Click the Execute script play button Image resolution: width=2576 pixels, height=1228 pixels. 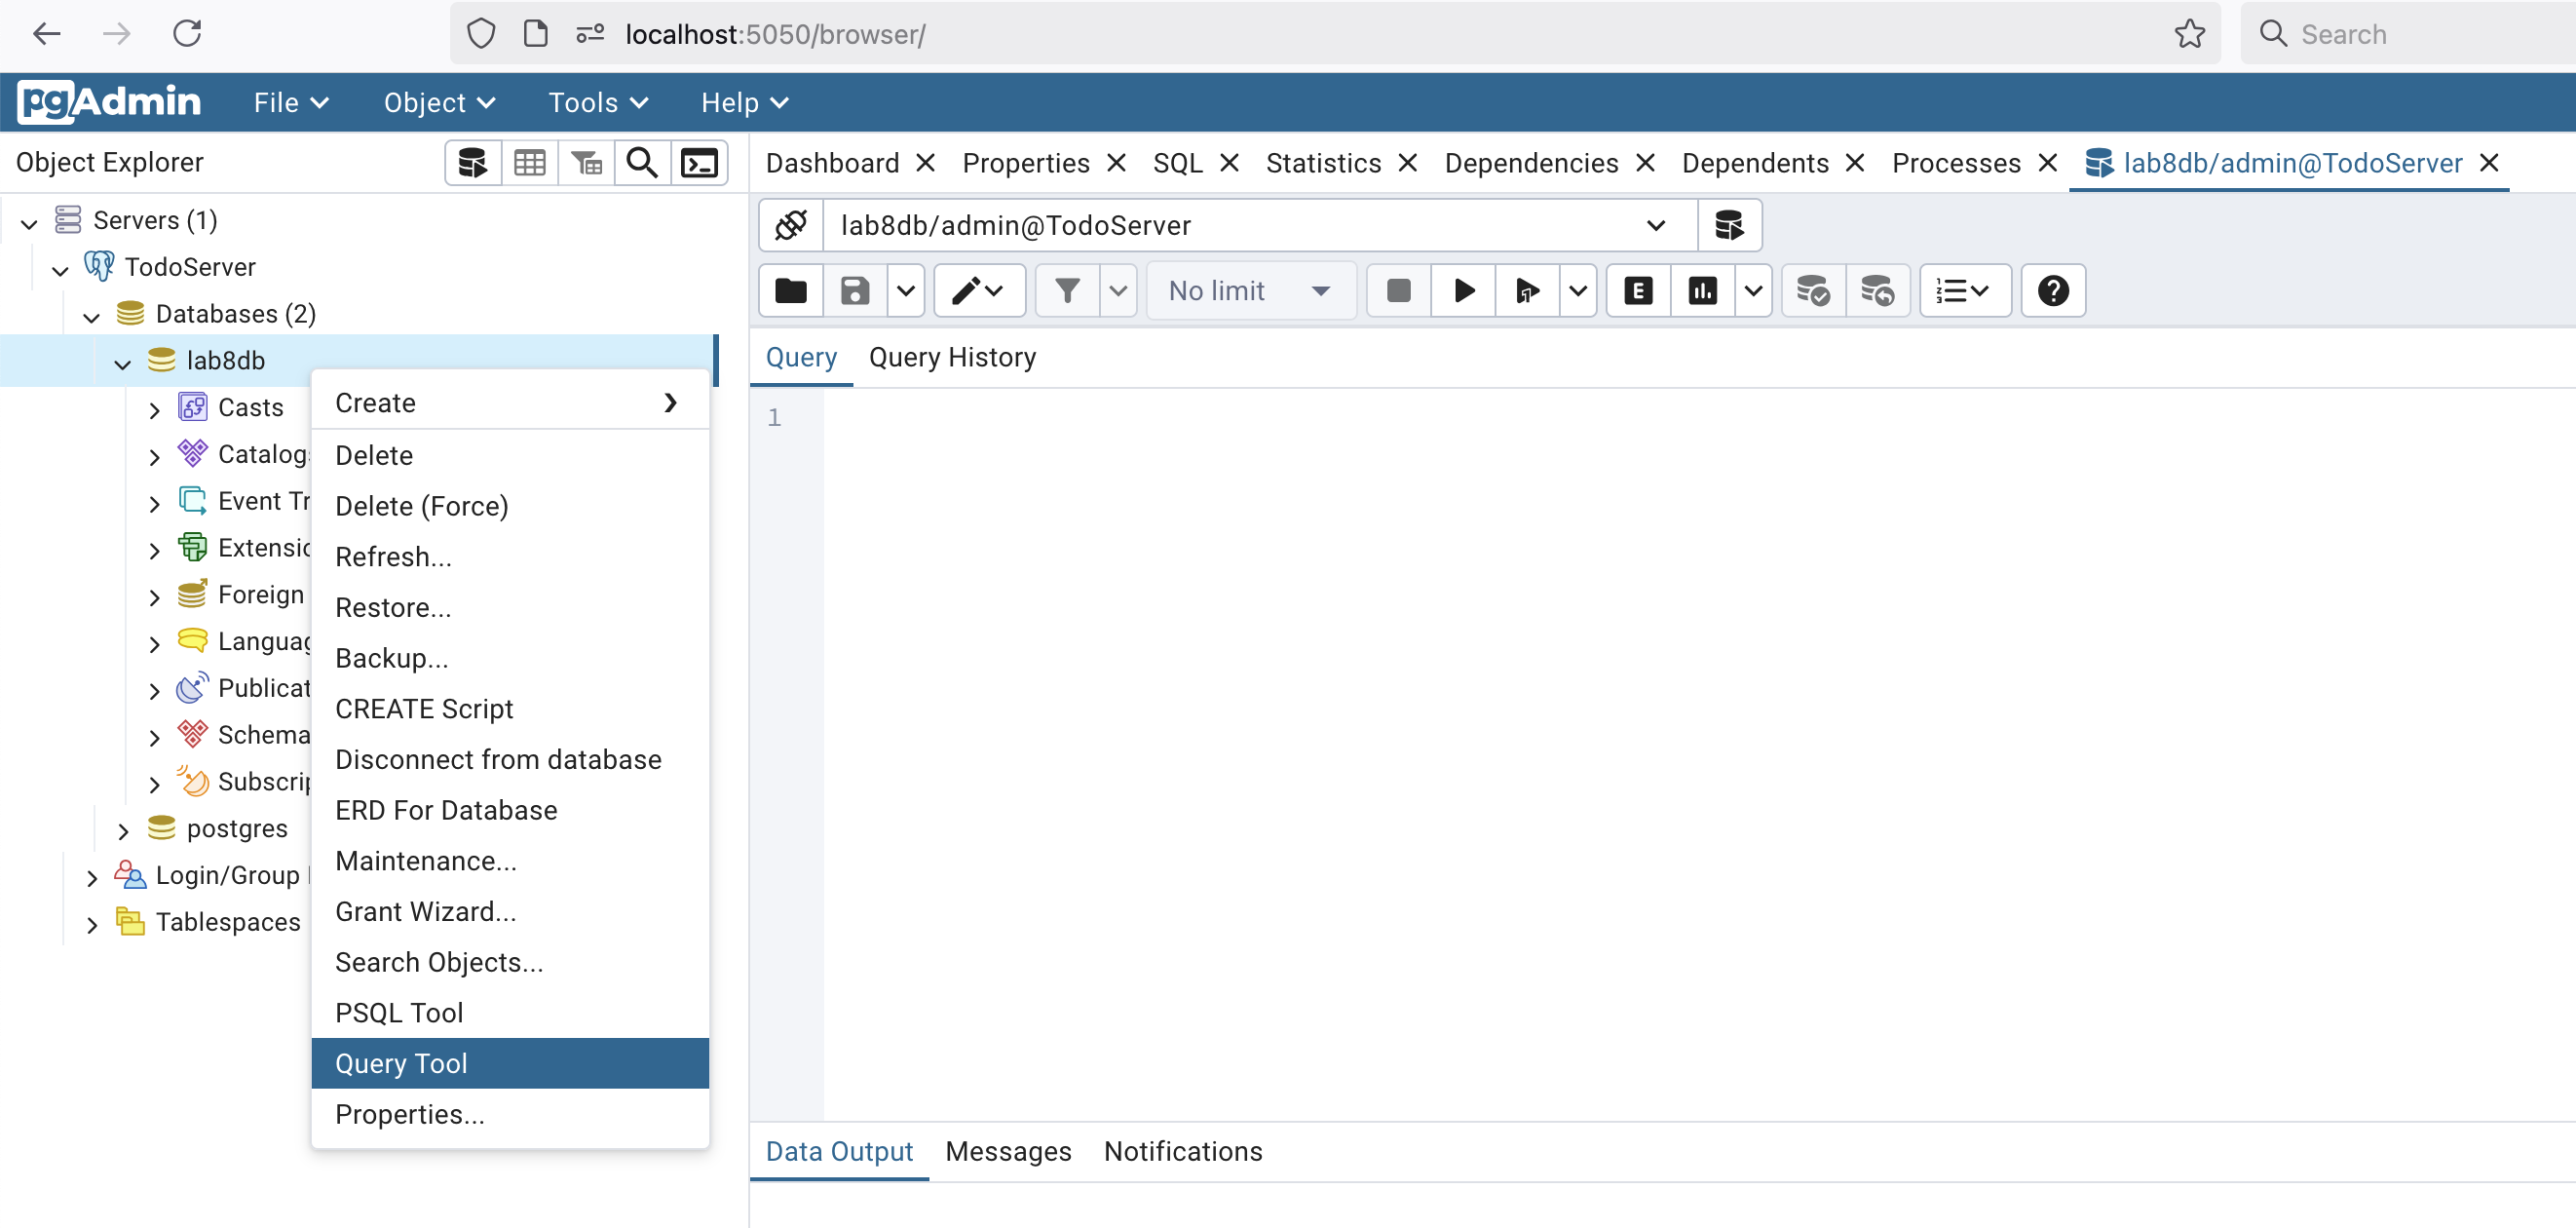tap(1463, 291)
